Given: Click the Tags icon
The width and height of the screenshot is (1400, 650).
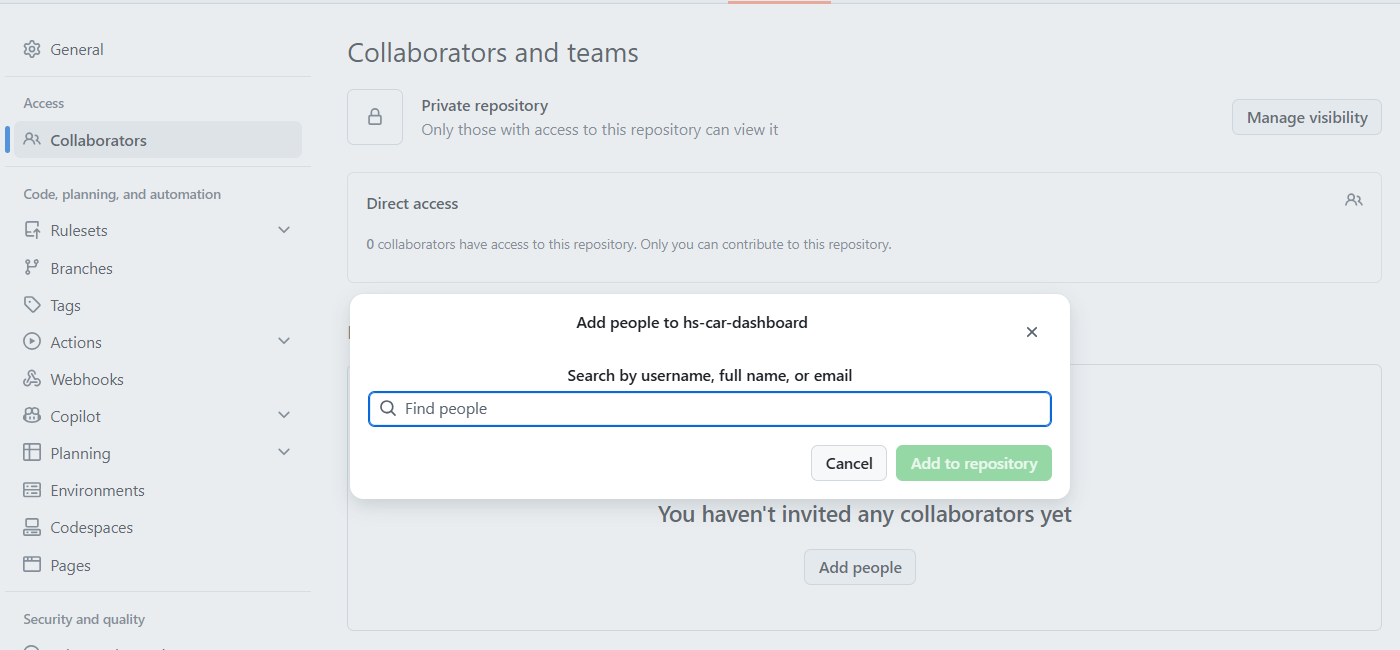Looking at the screenshot, I should pyautogui.click(x=32, y=305).
